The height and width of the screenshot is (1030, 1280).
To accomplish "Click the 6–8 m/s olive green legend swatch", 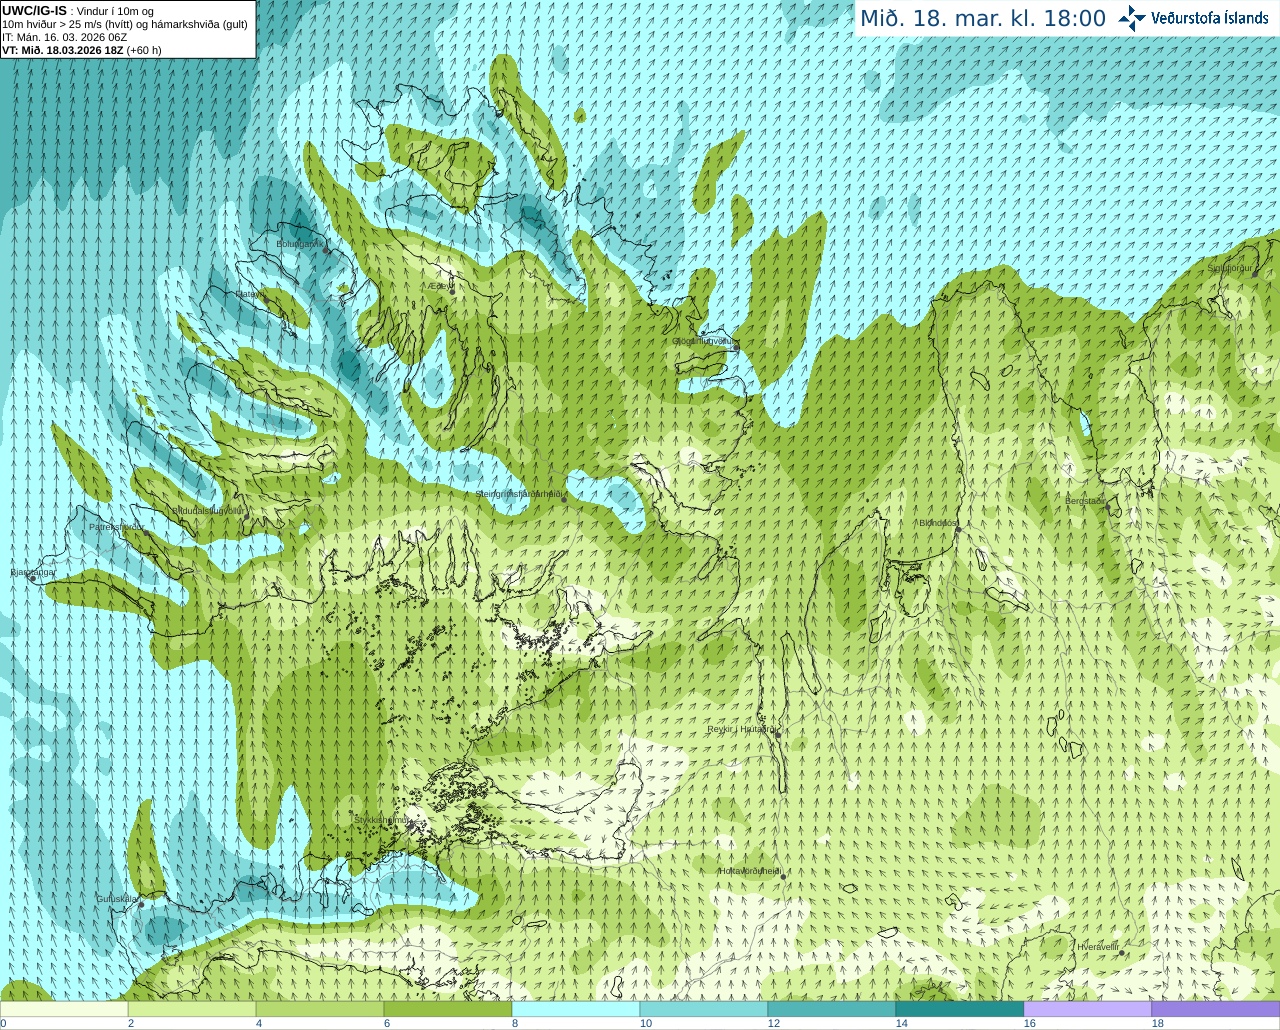I will [x=448, y=1009].
